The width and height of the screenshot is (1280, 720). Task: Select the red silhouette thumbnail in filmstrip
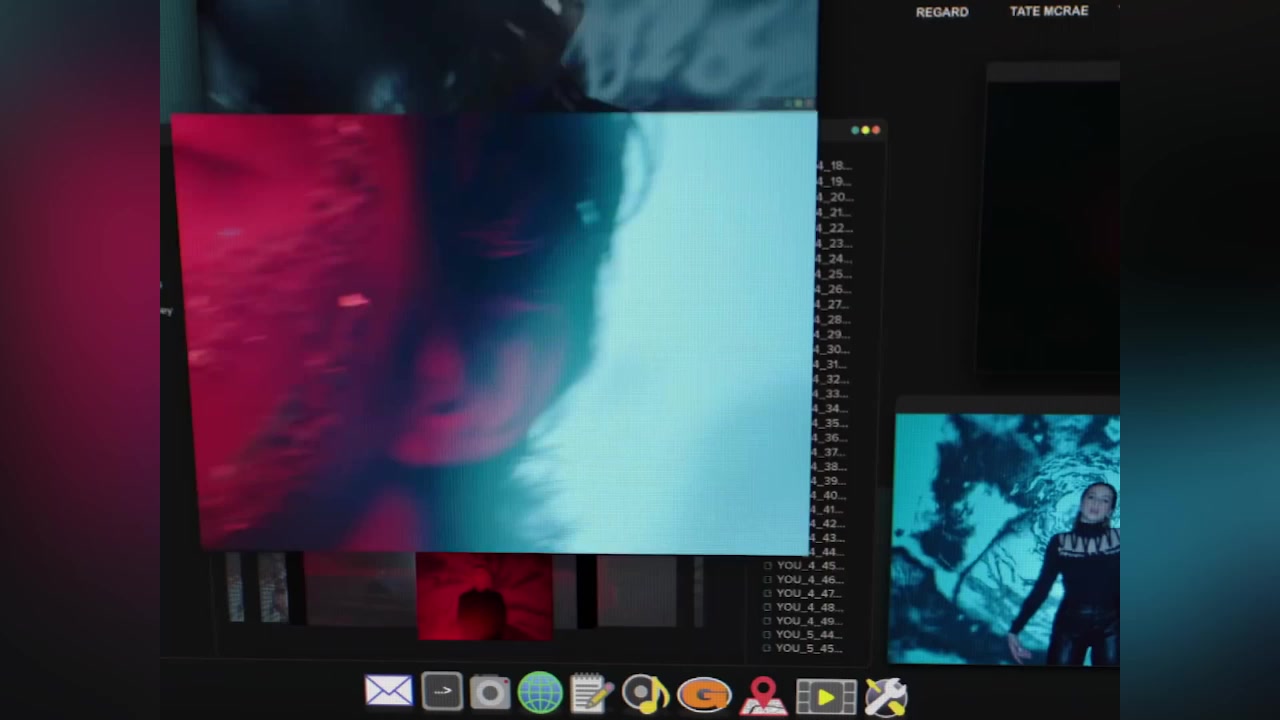point(484,597)
